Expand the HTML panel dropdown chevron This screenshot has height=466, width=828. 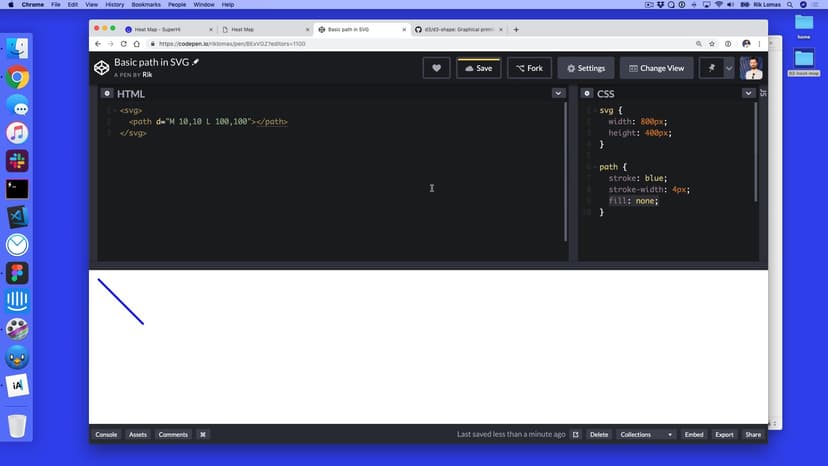[x=558, y=93]
